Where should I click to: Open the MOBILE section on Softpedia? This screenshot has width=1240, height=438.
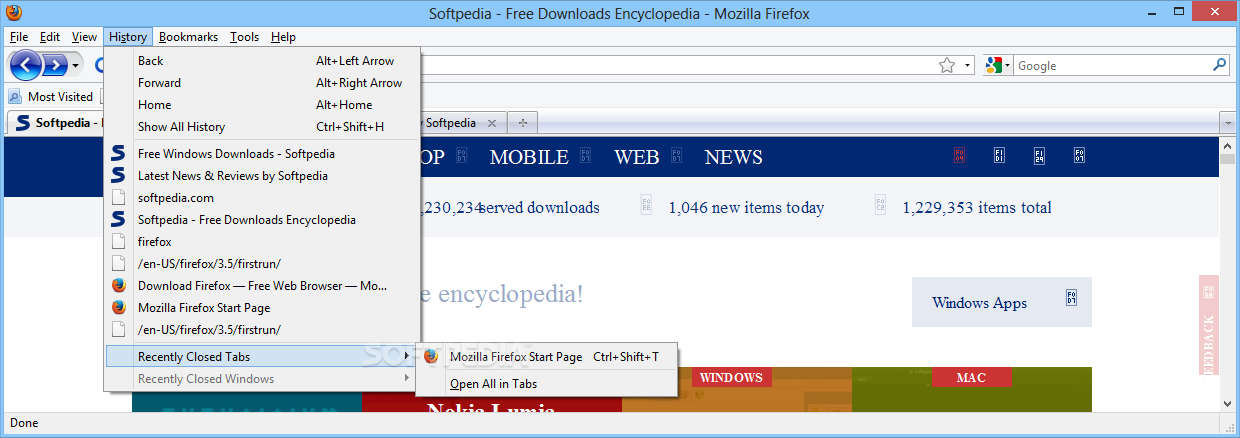tap(529, 157)
